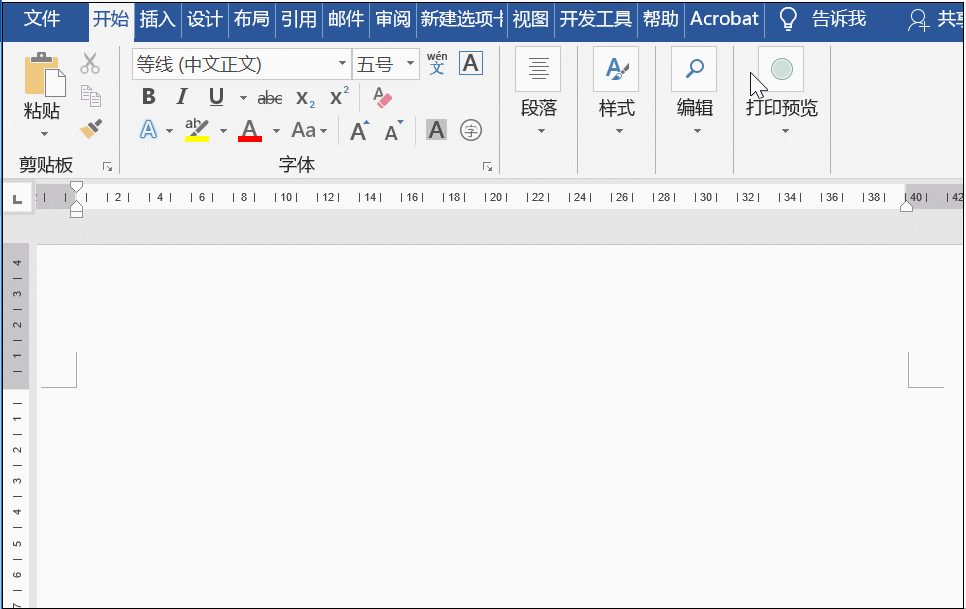Click the left indent marker on ruler

coord(76,214)
